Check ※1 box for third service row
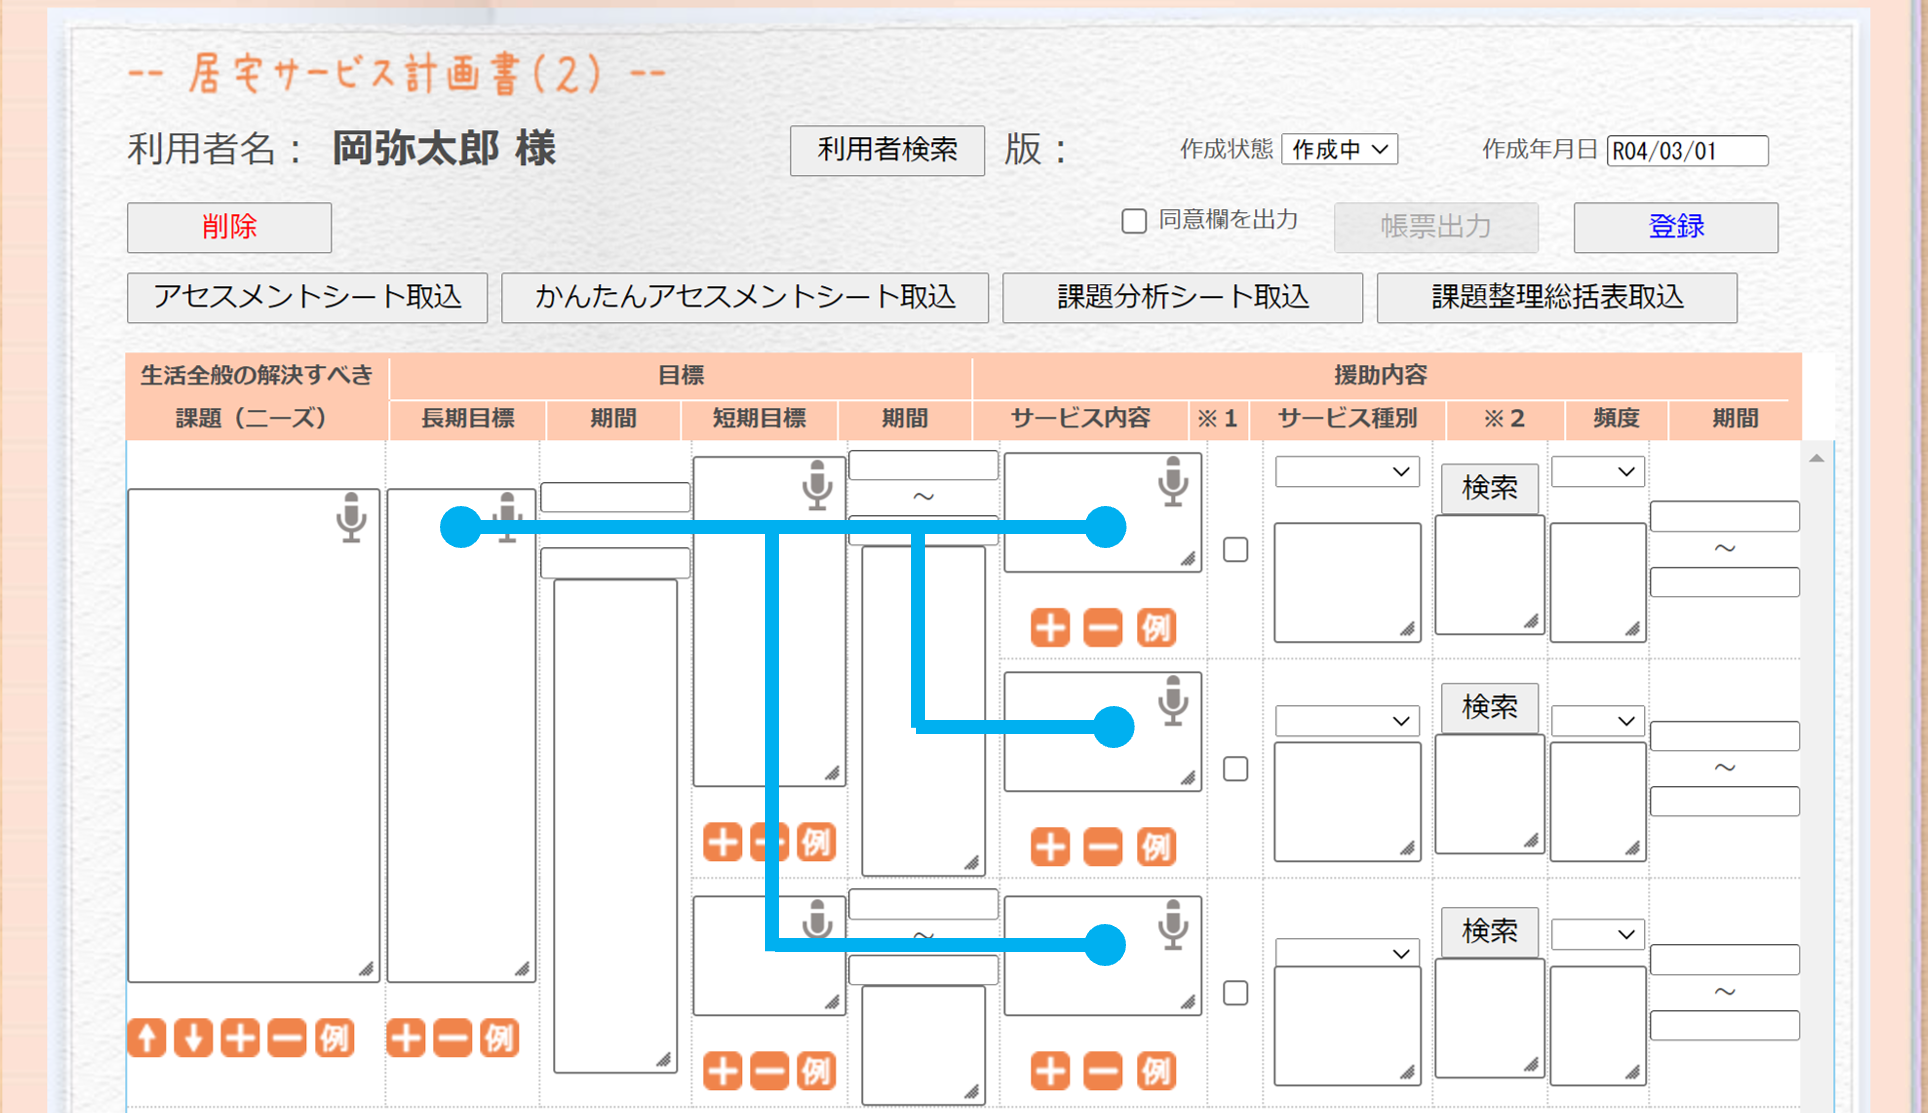 (x=1236, y=993)
